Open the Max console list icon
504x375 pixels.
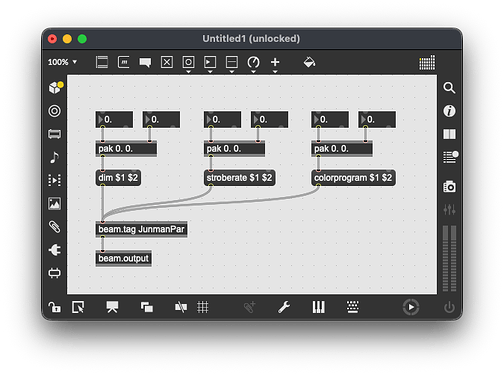[x=450, y=157]
